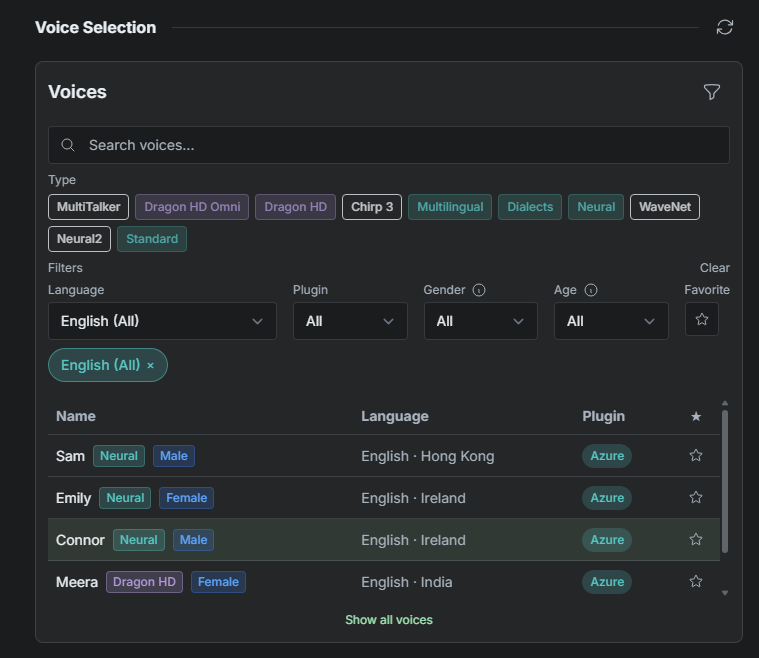Open the Age info icon
This screenshot has width=759, height=658.
coord(591,290)
